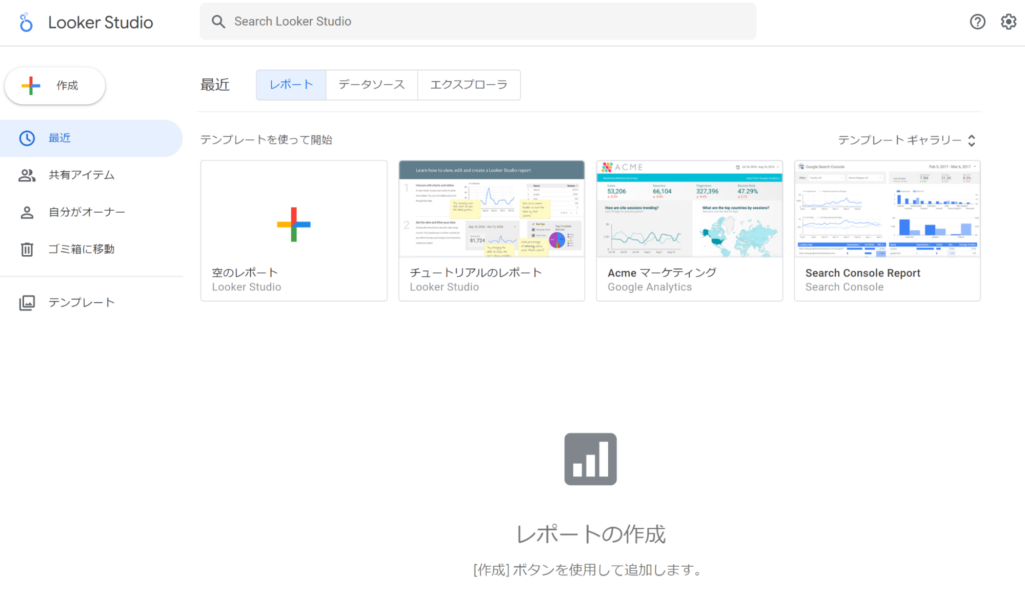Switch to the レポート tab
The width and height of the screenshot is (1025, 601).
coord(291,85)
